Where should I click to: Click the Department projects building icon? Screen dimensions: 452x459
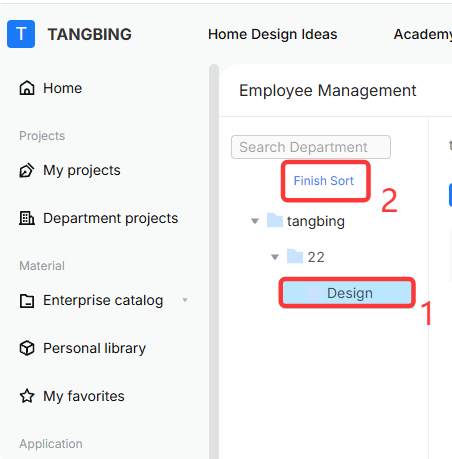click(x=27, y=218)
